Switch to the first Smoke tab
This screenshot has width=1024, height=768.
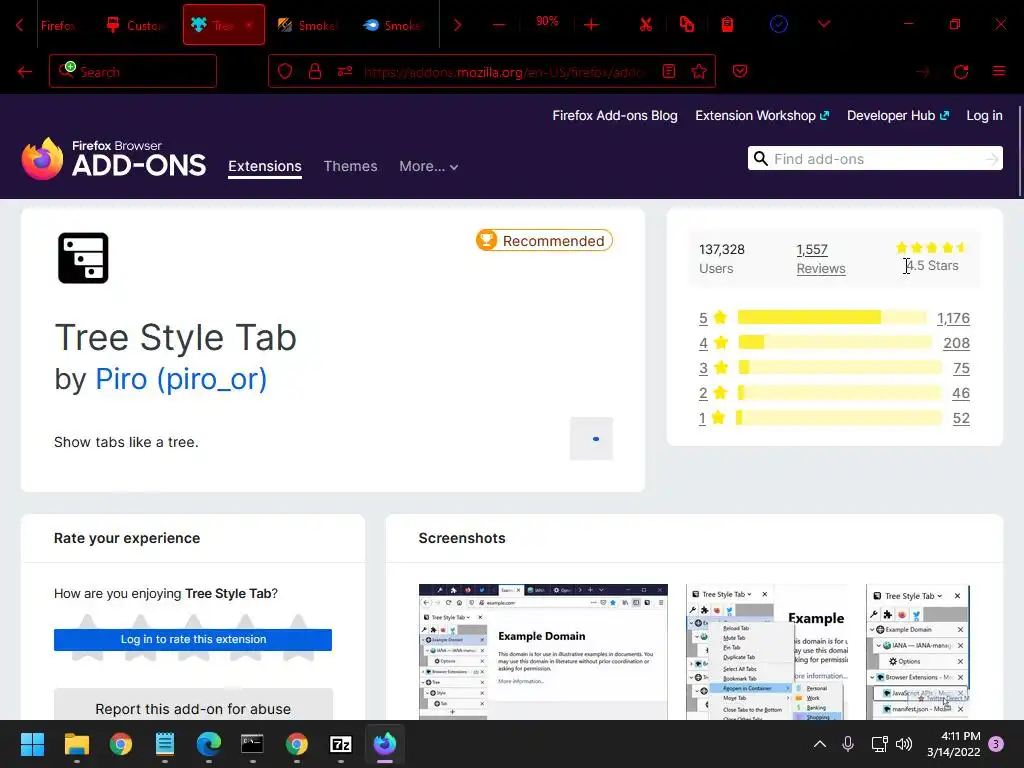point(307,25)
